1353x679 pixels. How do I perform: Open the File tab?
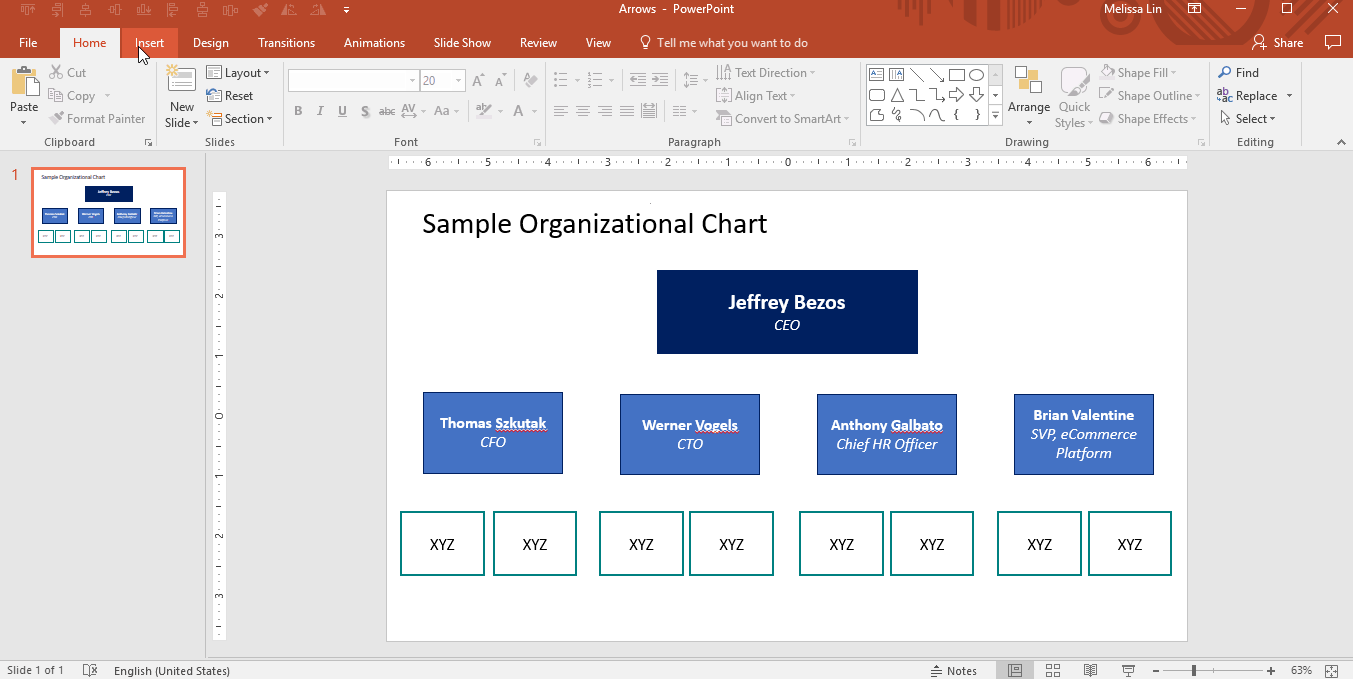tap(28, 43)
